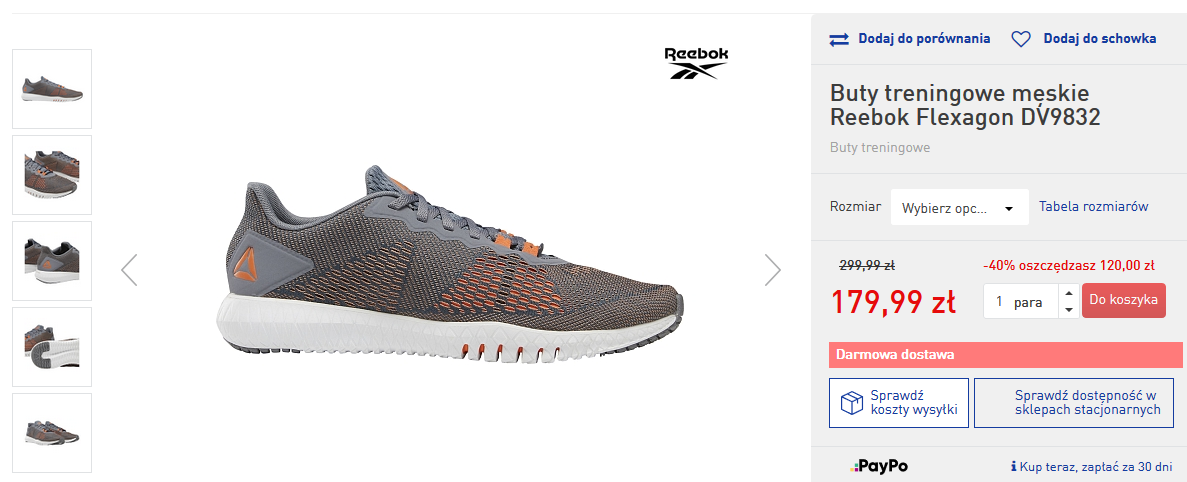Show the previous product image arrow
1187x482 pixels.
pyautogui.click(x=129, y=269)
